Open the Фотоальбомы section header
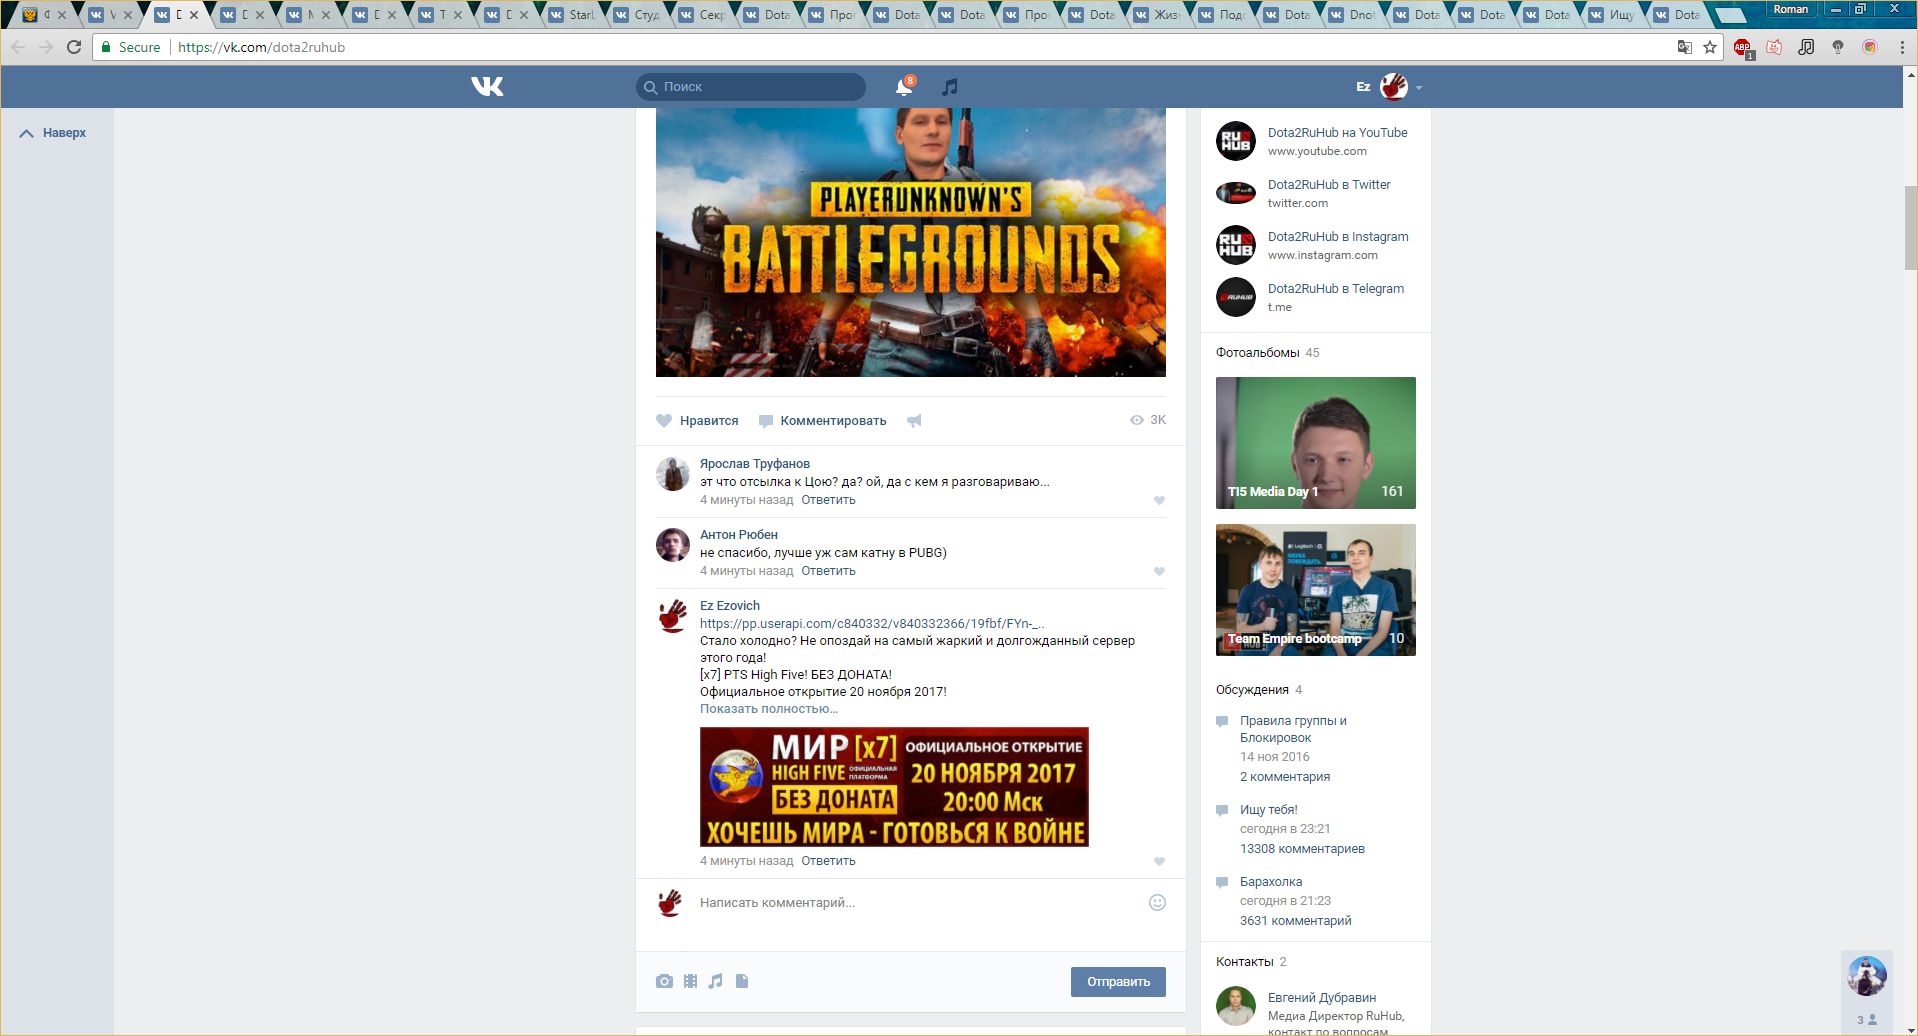The width and height of the screenshot is (1918, 1036). [1258, 353]
